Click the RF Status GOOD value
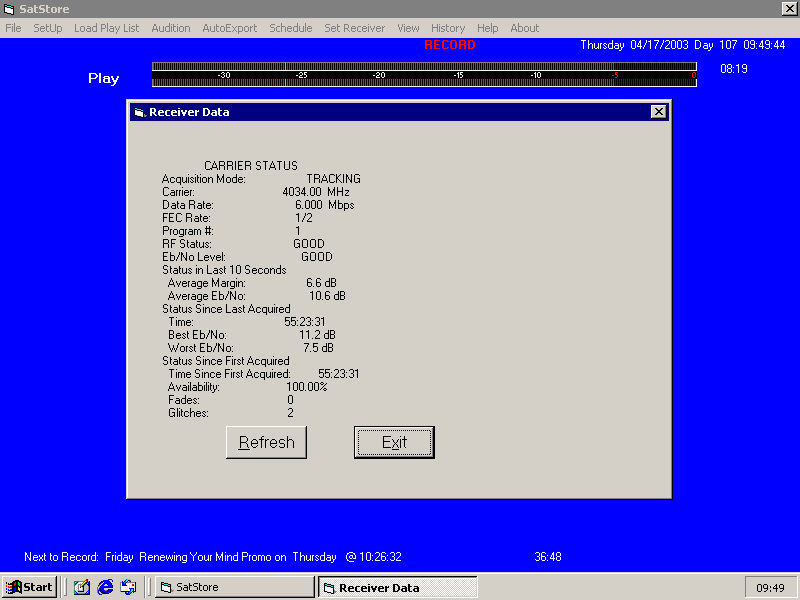The height and width of the screenshot is (600, 800). (x=309, y=244)
